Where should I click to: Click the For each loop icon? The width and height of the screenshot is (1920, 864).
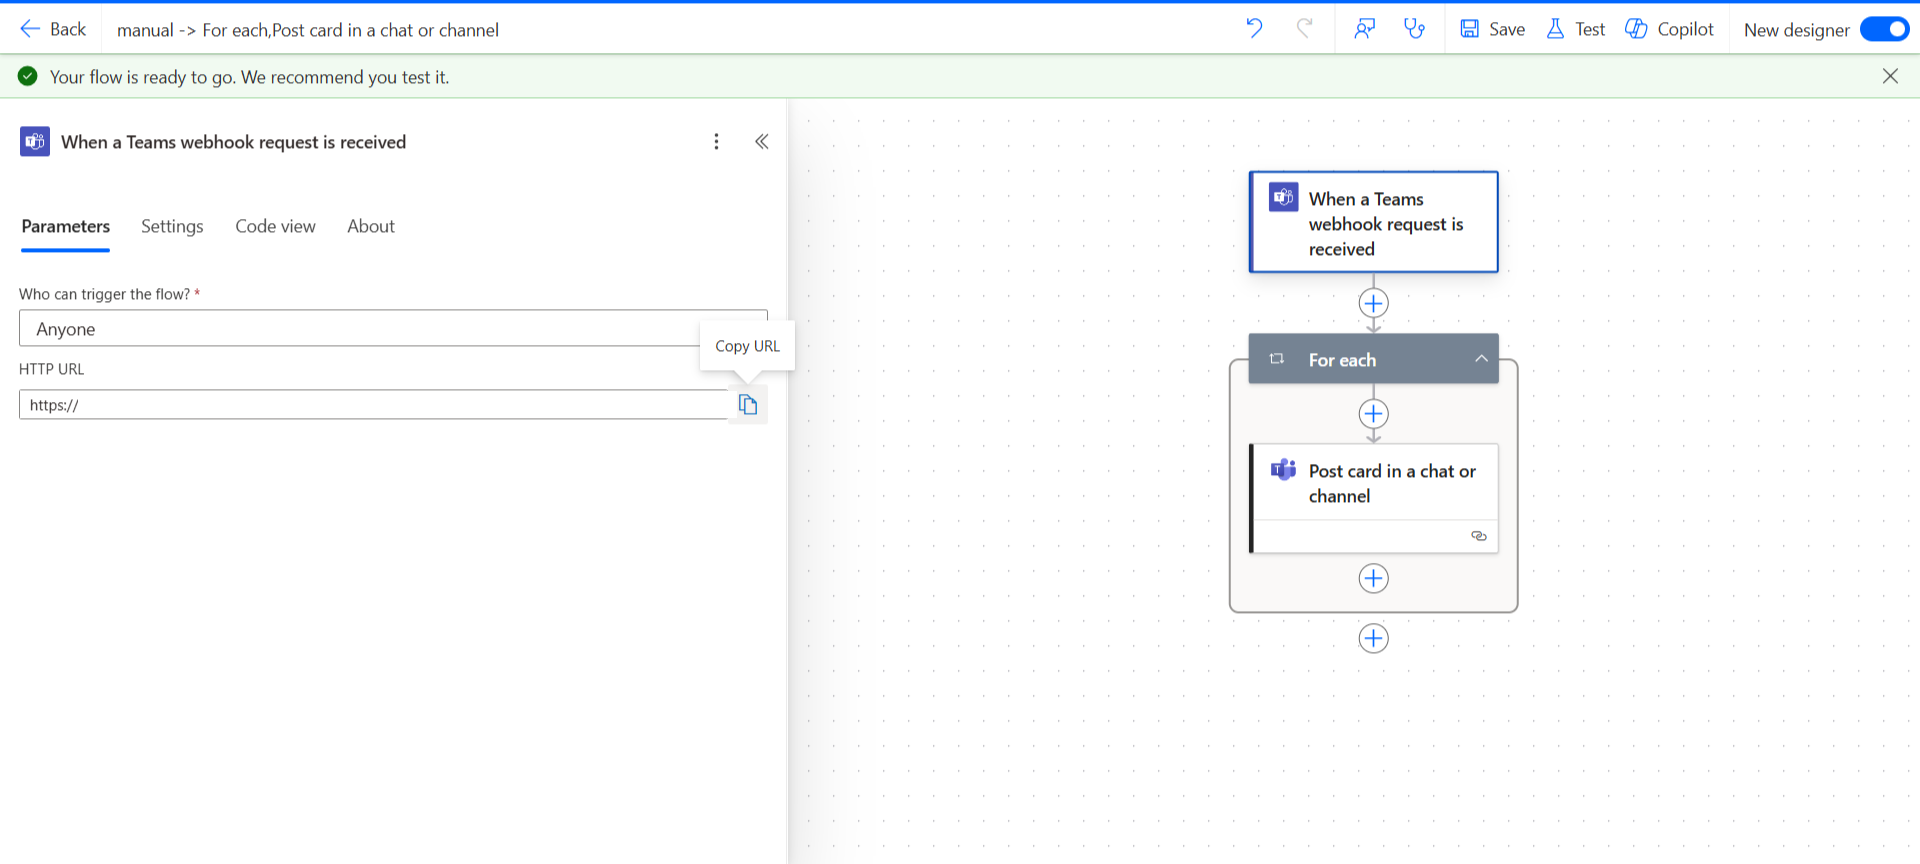tap(1277, 359)
